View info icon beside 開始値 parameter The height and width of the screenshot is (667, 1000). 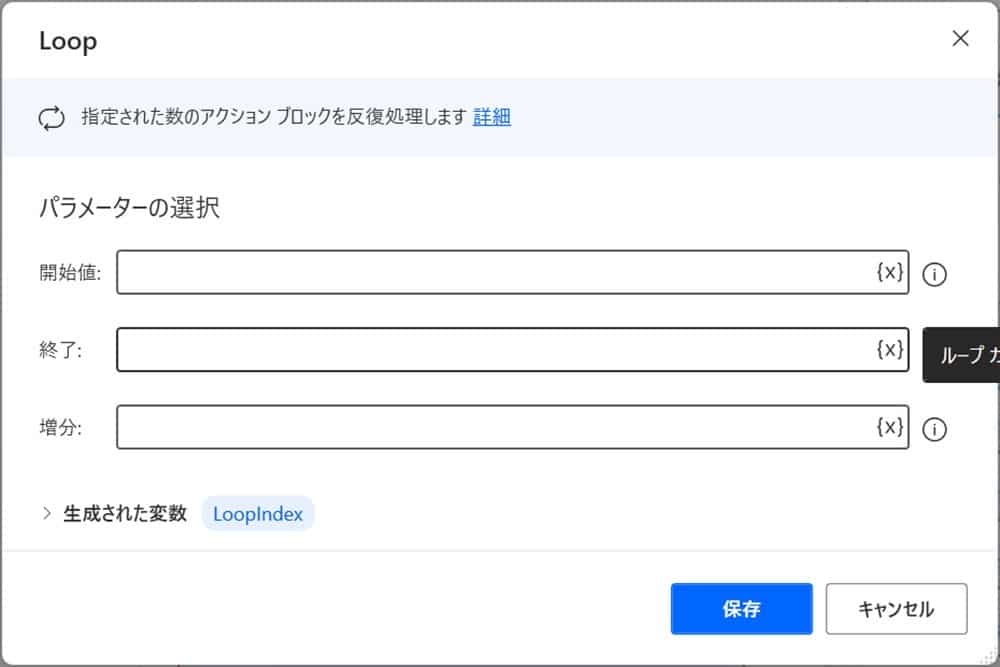935,274
